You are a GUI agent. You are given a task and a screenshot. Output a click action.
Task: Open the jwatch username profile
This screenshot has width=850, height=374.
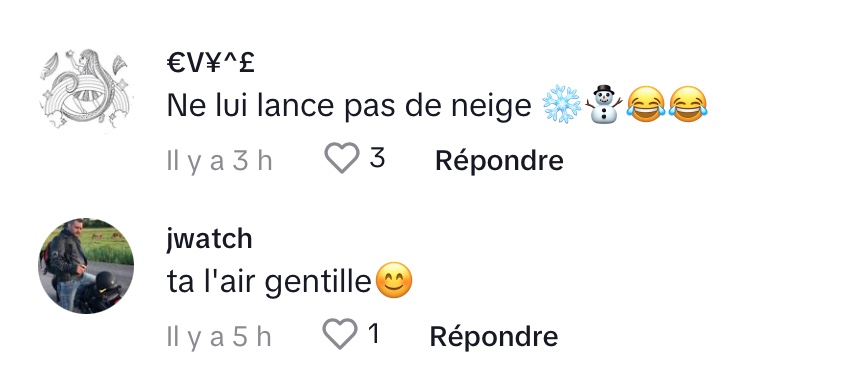click(209, 239)
